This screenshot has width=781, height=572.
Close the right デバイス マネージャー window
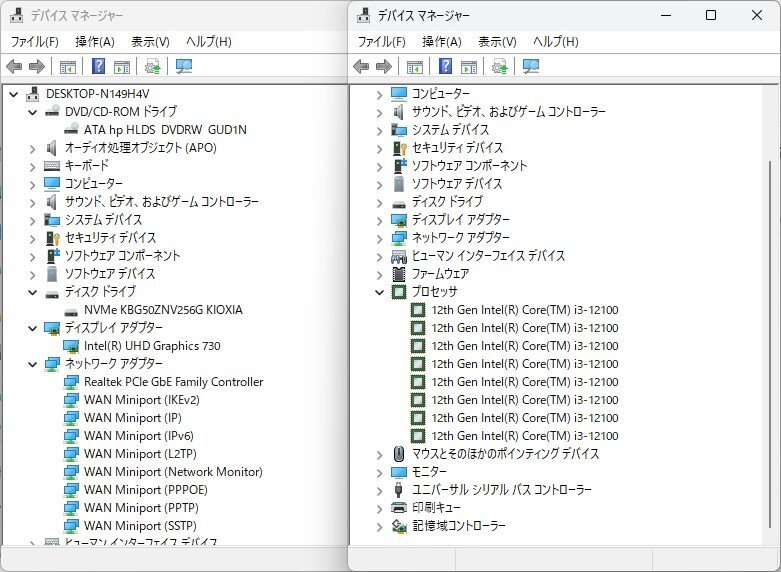click(x=757, y=15)
